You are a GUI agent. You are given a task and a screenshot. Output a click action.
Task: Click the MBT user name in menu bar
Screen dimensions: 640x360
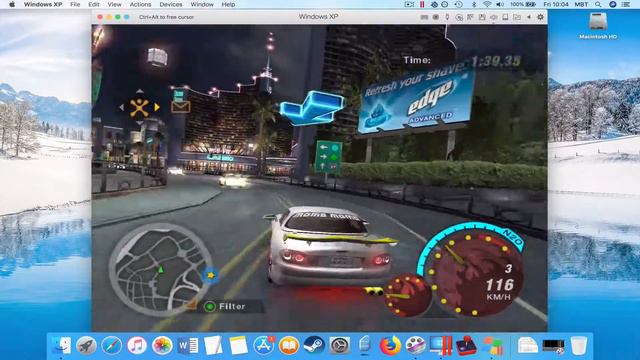tap(581, 4)
